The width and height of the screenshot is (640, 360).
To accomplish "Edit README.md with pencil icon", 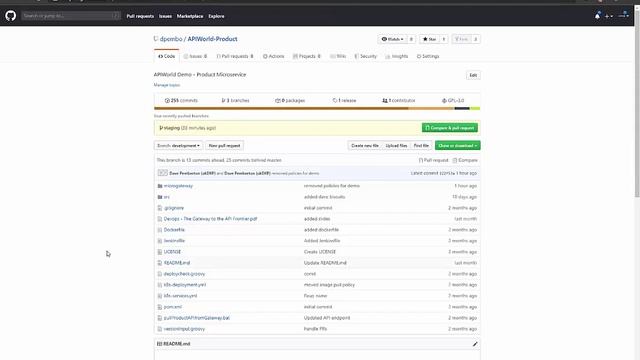I will [x=475, y=344].
